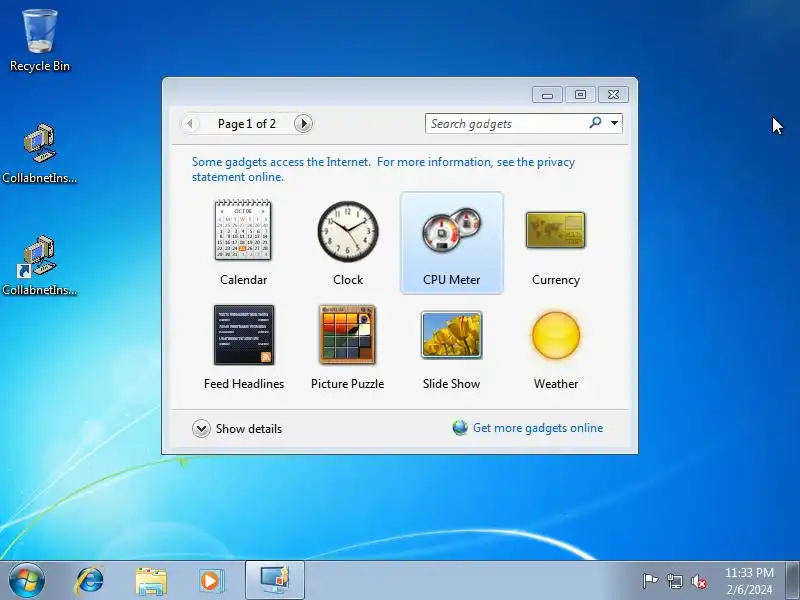Close the gadget gallery window
The image size is (800, 600).
coord(613,95)
